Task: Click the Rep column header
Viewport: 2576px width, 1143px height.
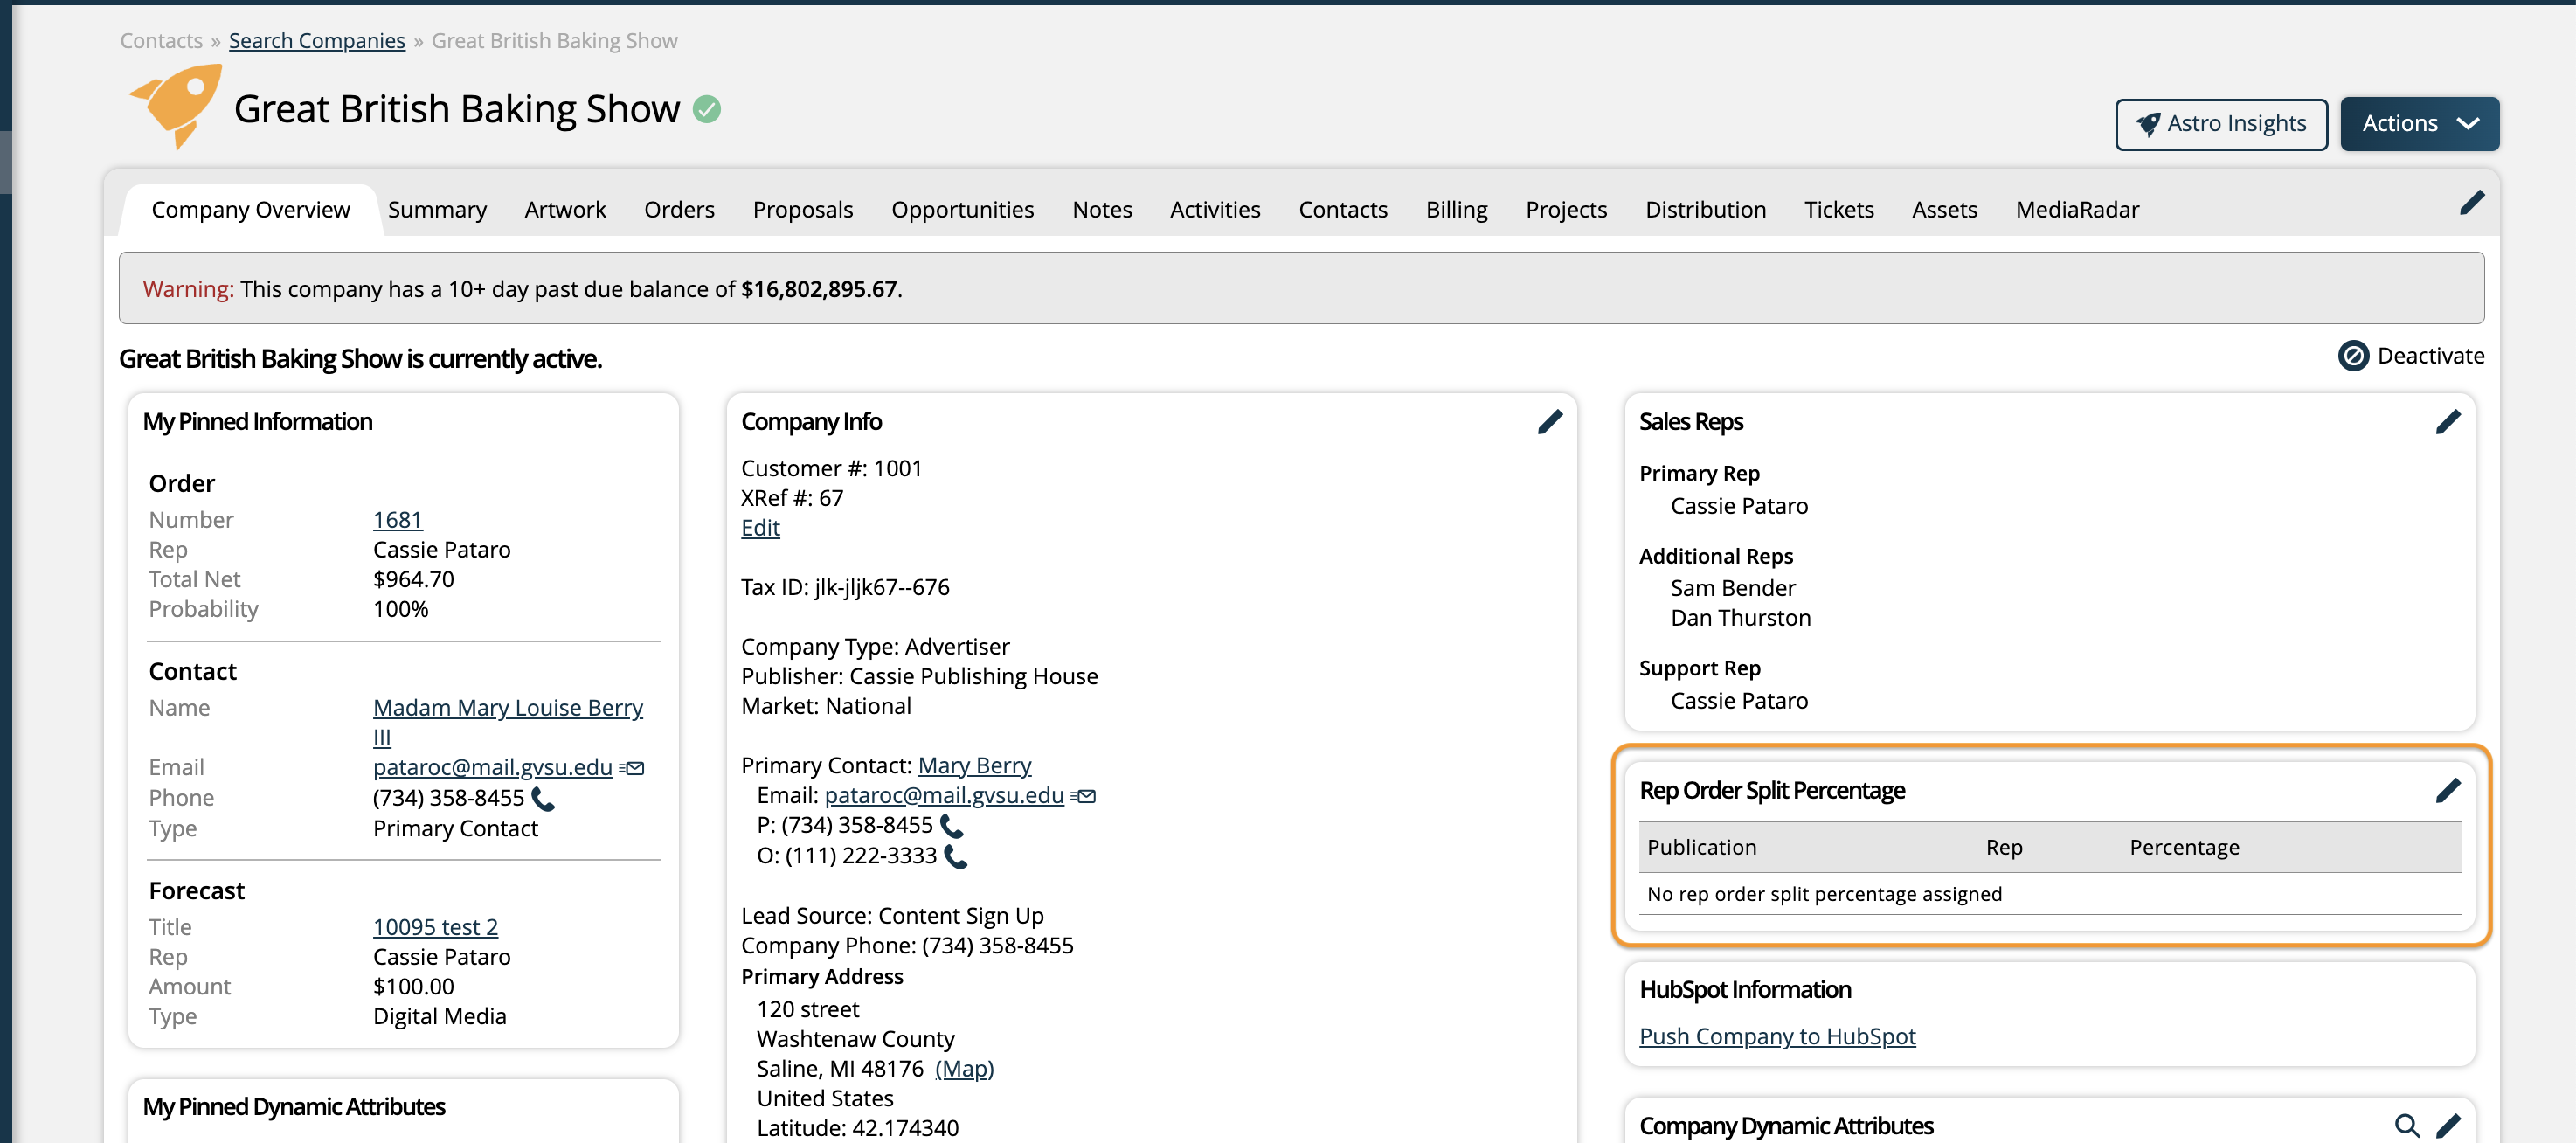Action: tap(2004, 848)
